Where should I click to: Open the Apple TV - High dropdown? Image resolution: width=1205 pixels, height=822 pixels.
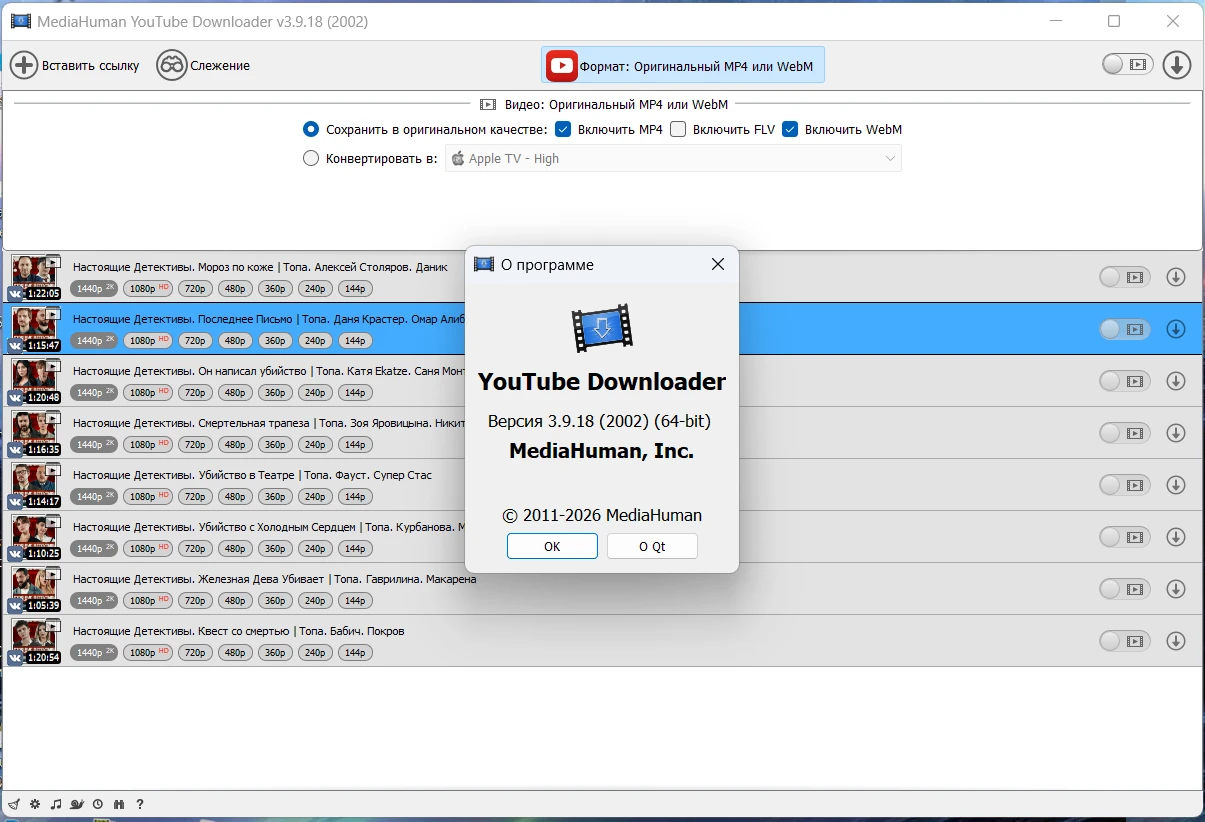click(x=673, y=158)
